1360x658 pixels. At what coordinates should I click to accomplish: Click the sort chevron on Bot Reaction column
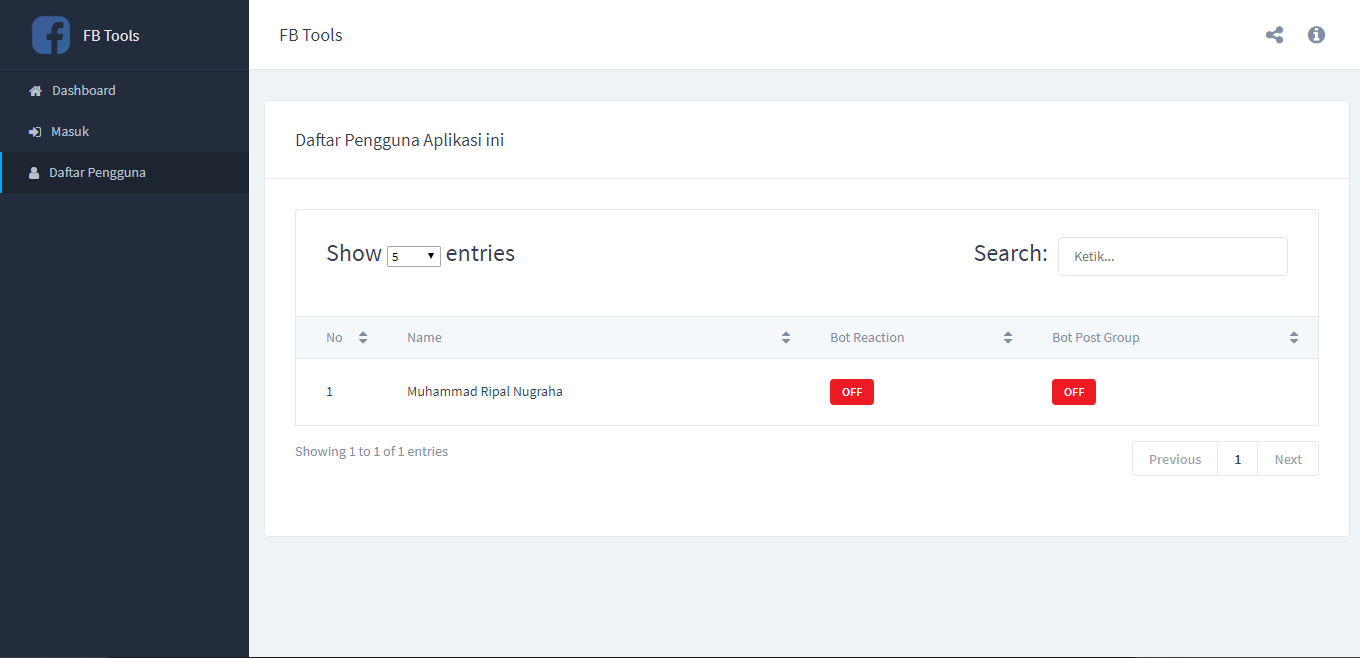click(1008, 337)
